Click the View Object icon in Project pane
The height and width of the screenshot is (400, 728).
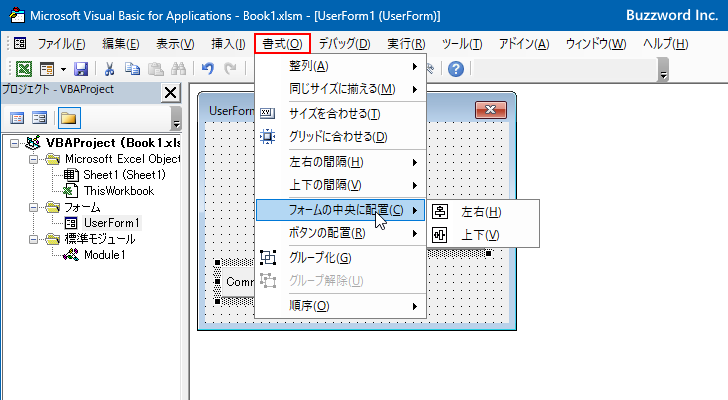(39, 118)
